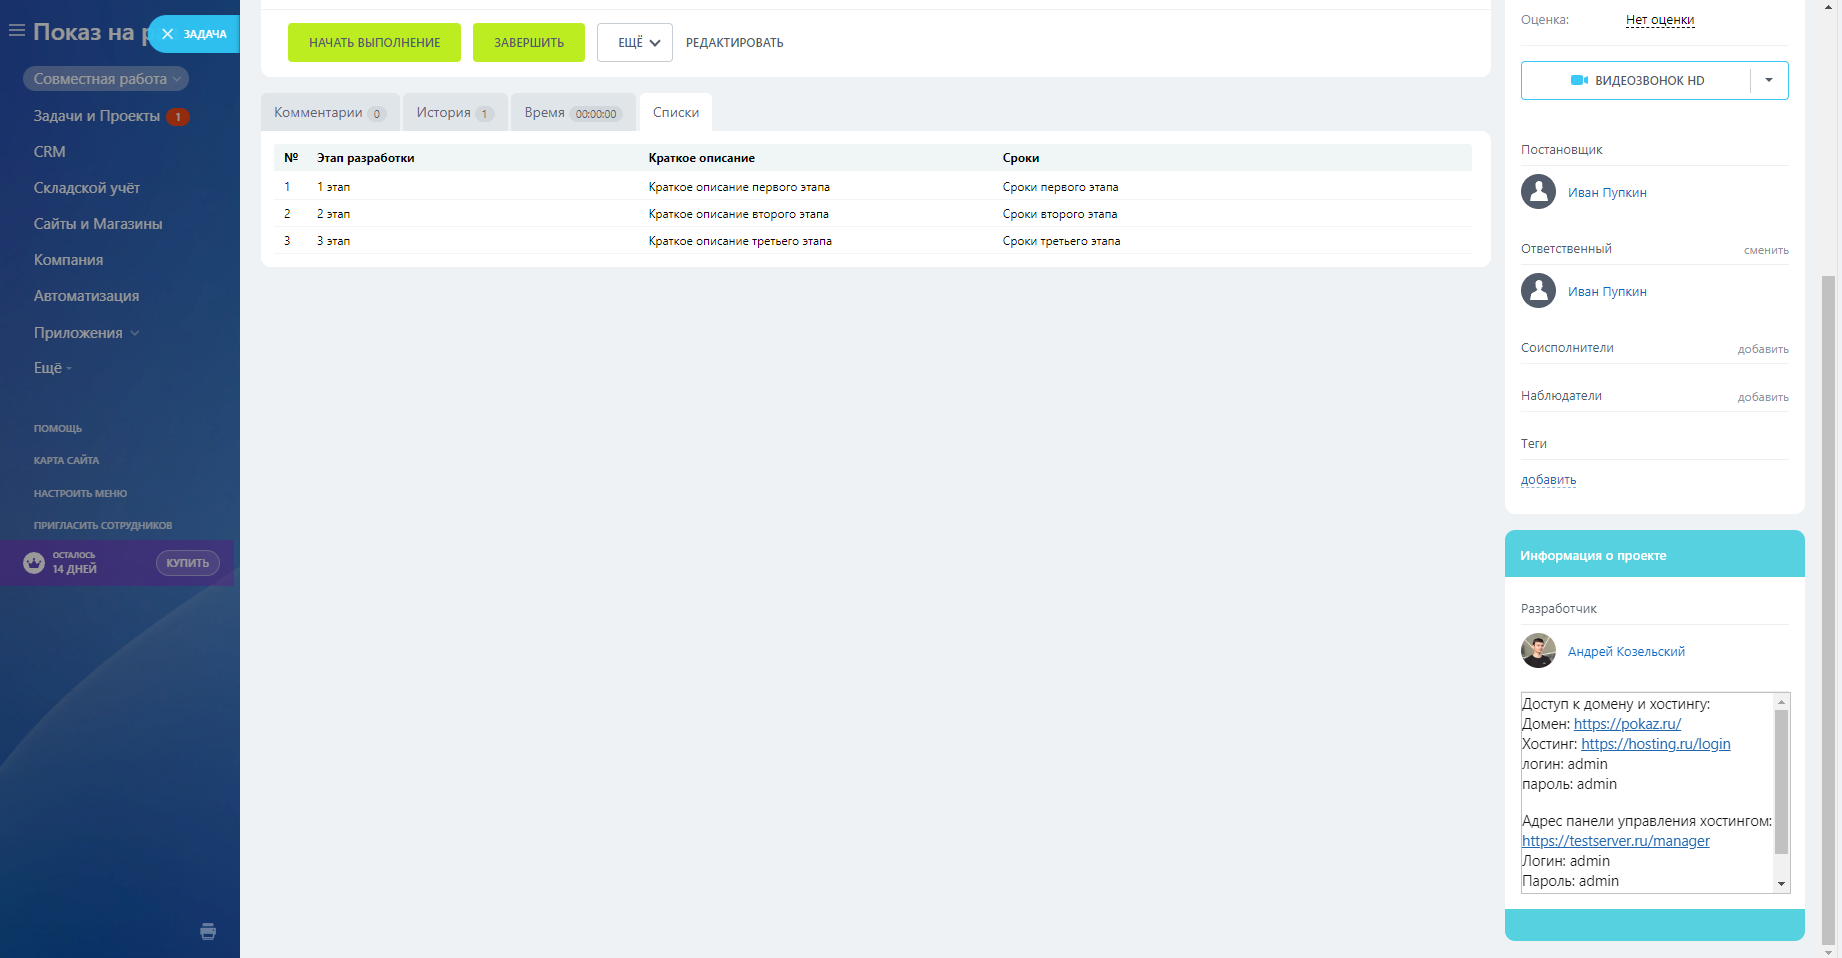Click the НАЧАТЬ ВЫПОЛНЕНИЕ button

[x=375, y=43]
